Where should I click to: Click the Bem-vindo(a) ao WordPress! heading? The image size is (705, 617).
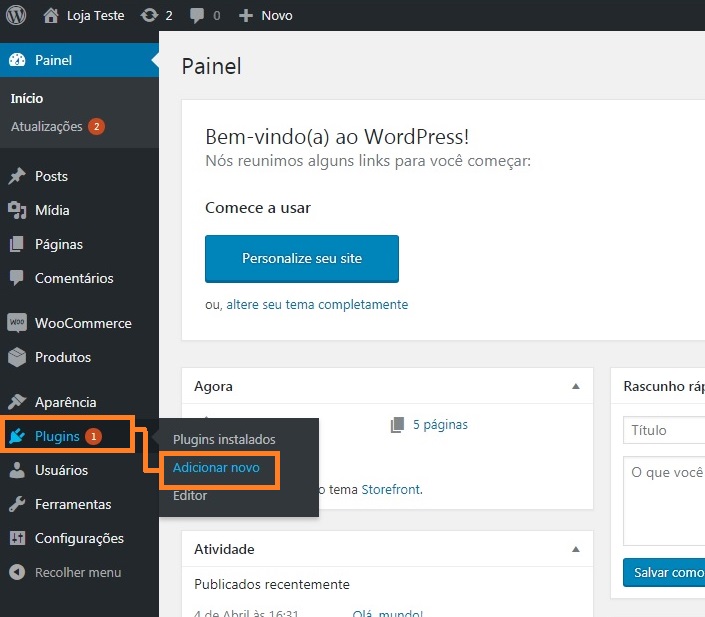point(337,137)
